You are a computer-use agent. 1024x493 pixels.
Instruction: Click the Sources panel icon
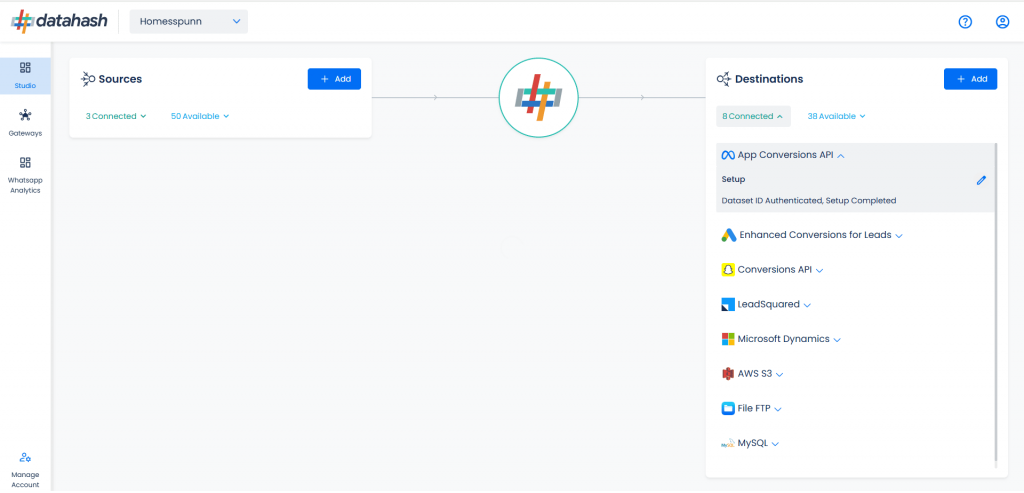coord(88,79)
